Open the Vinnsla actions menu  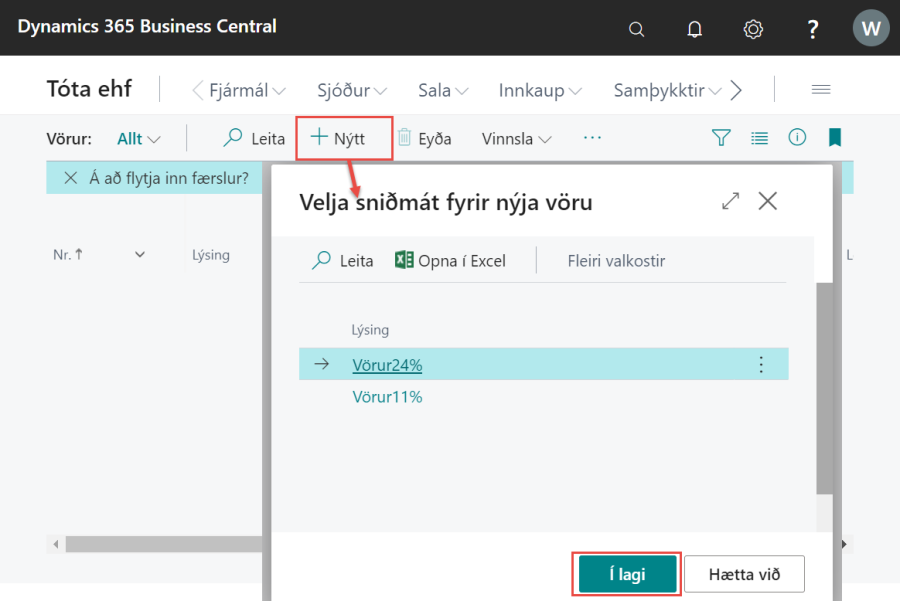coord(516,139)
